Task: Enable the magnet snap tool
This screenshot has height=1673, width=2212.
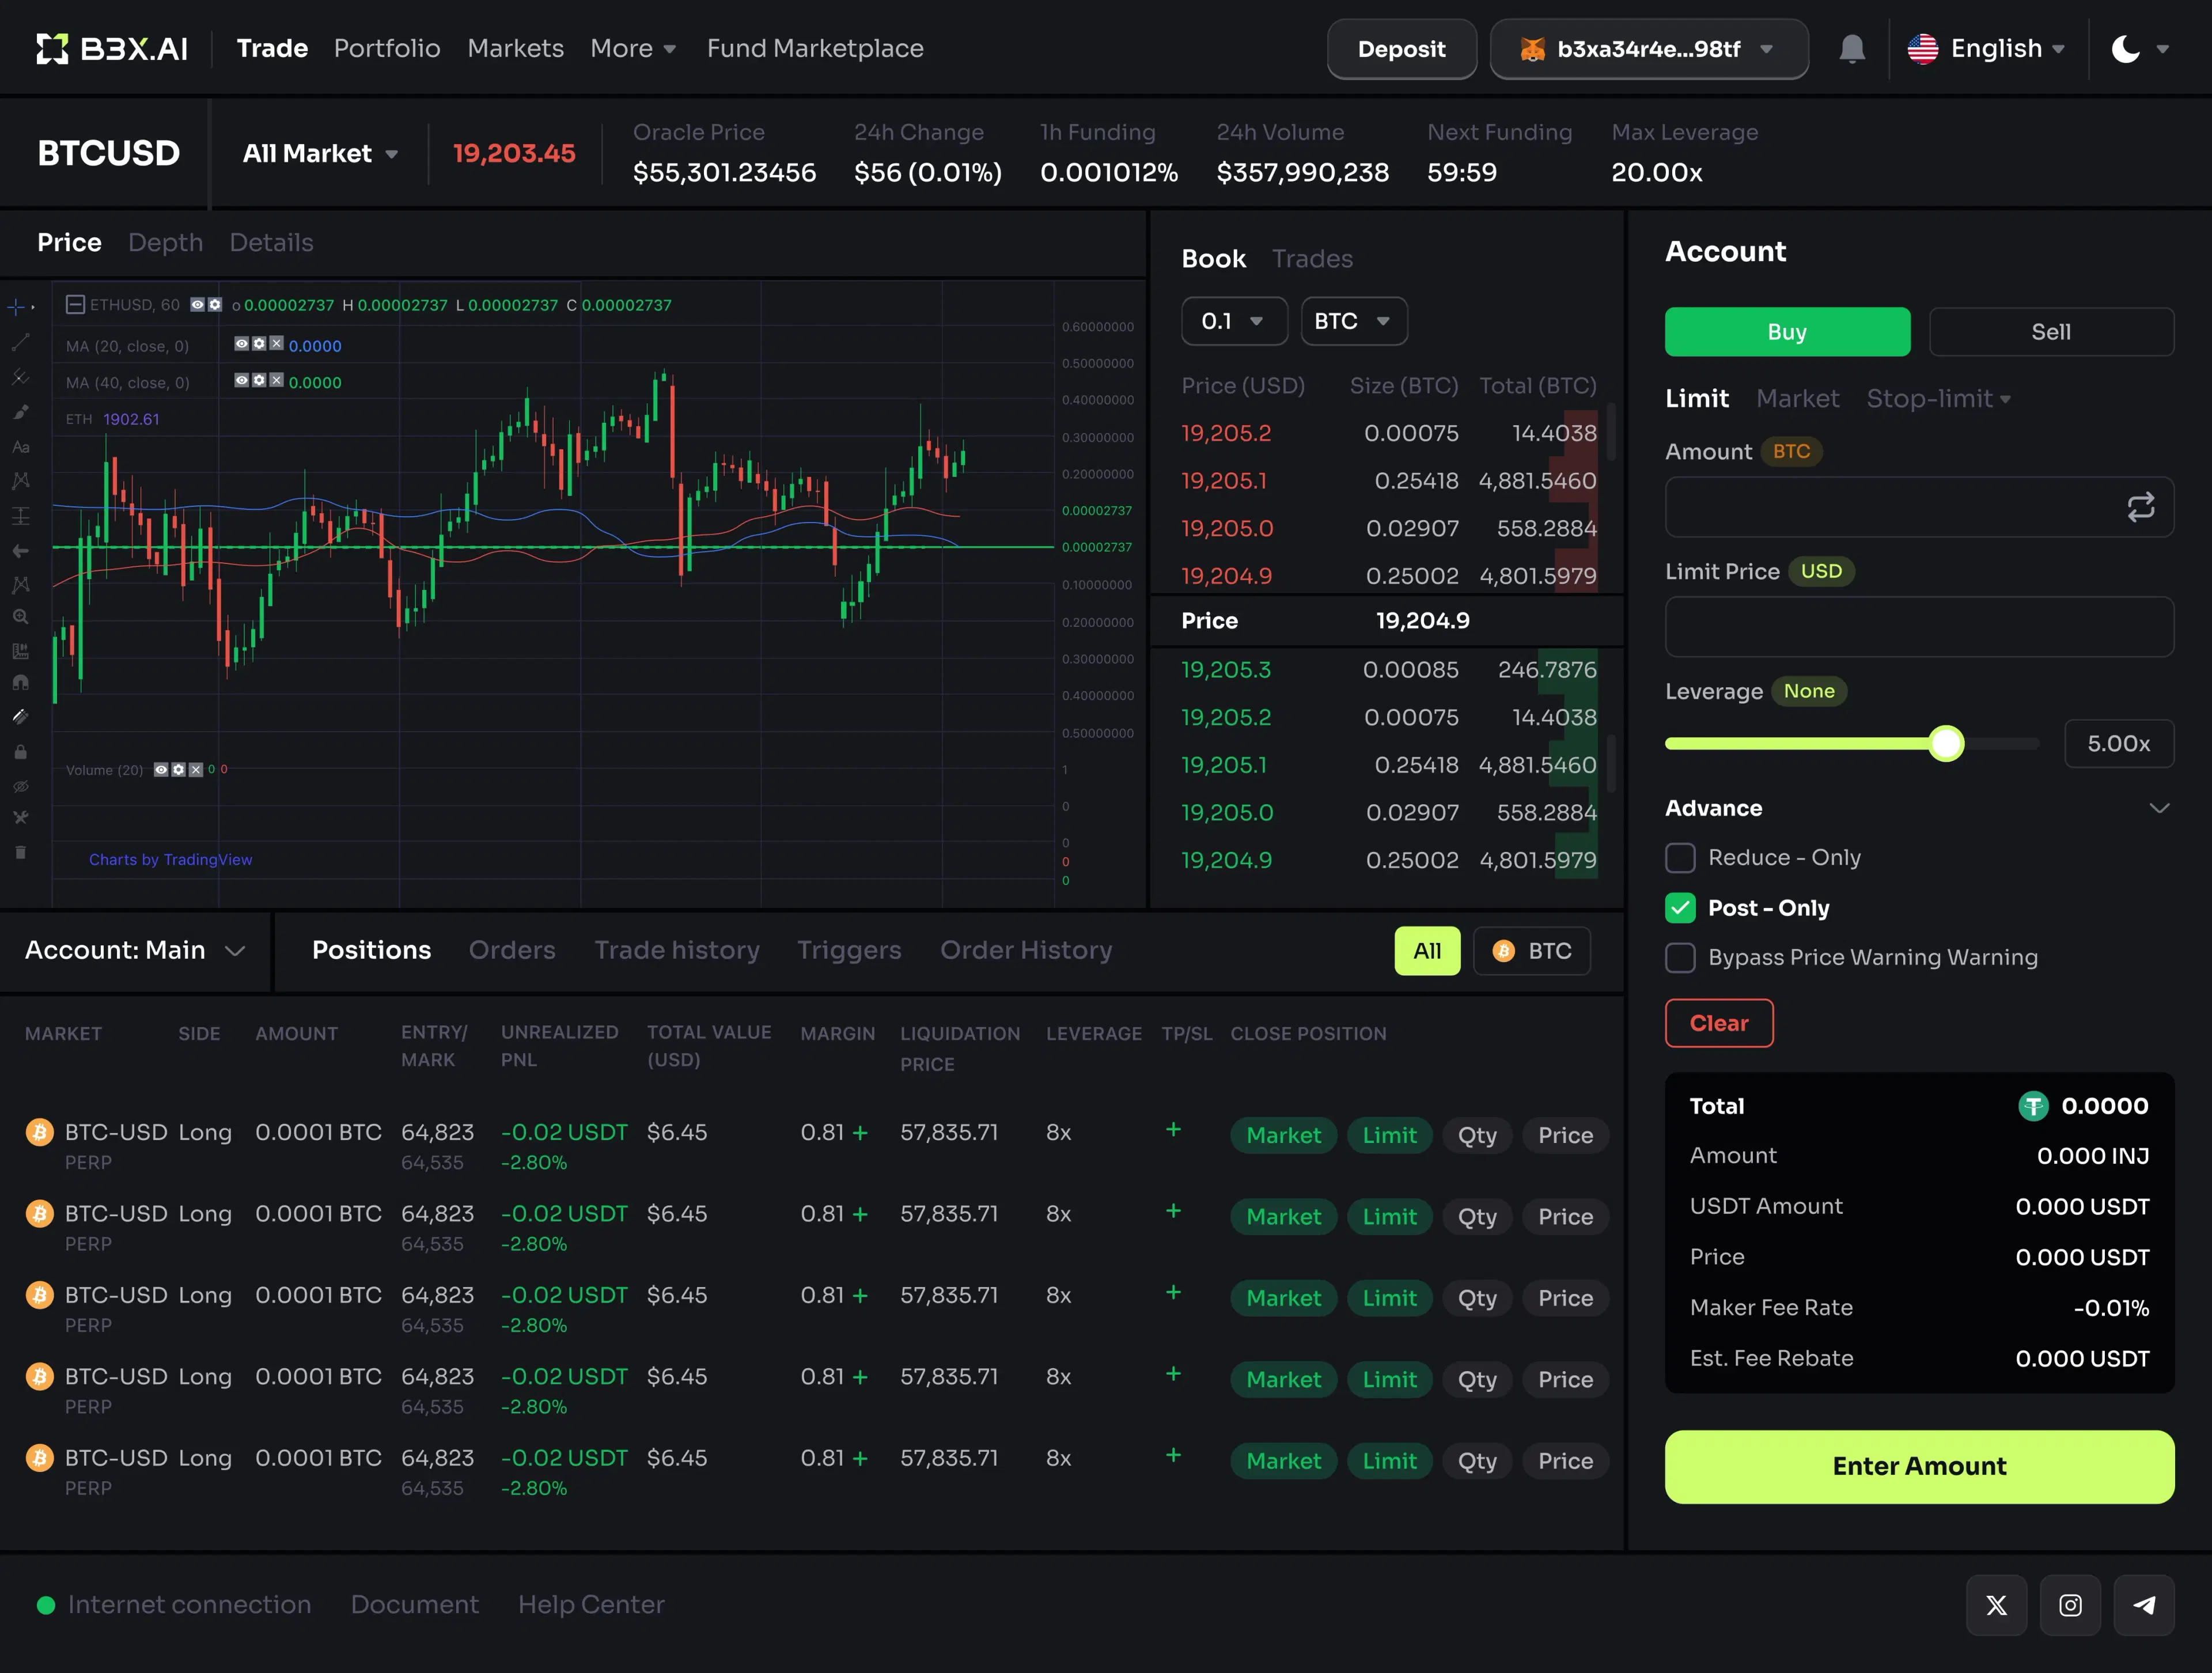Action: tap(20, 683)
